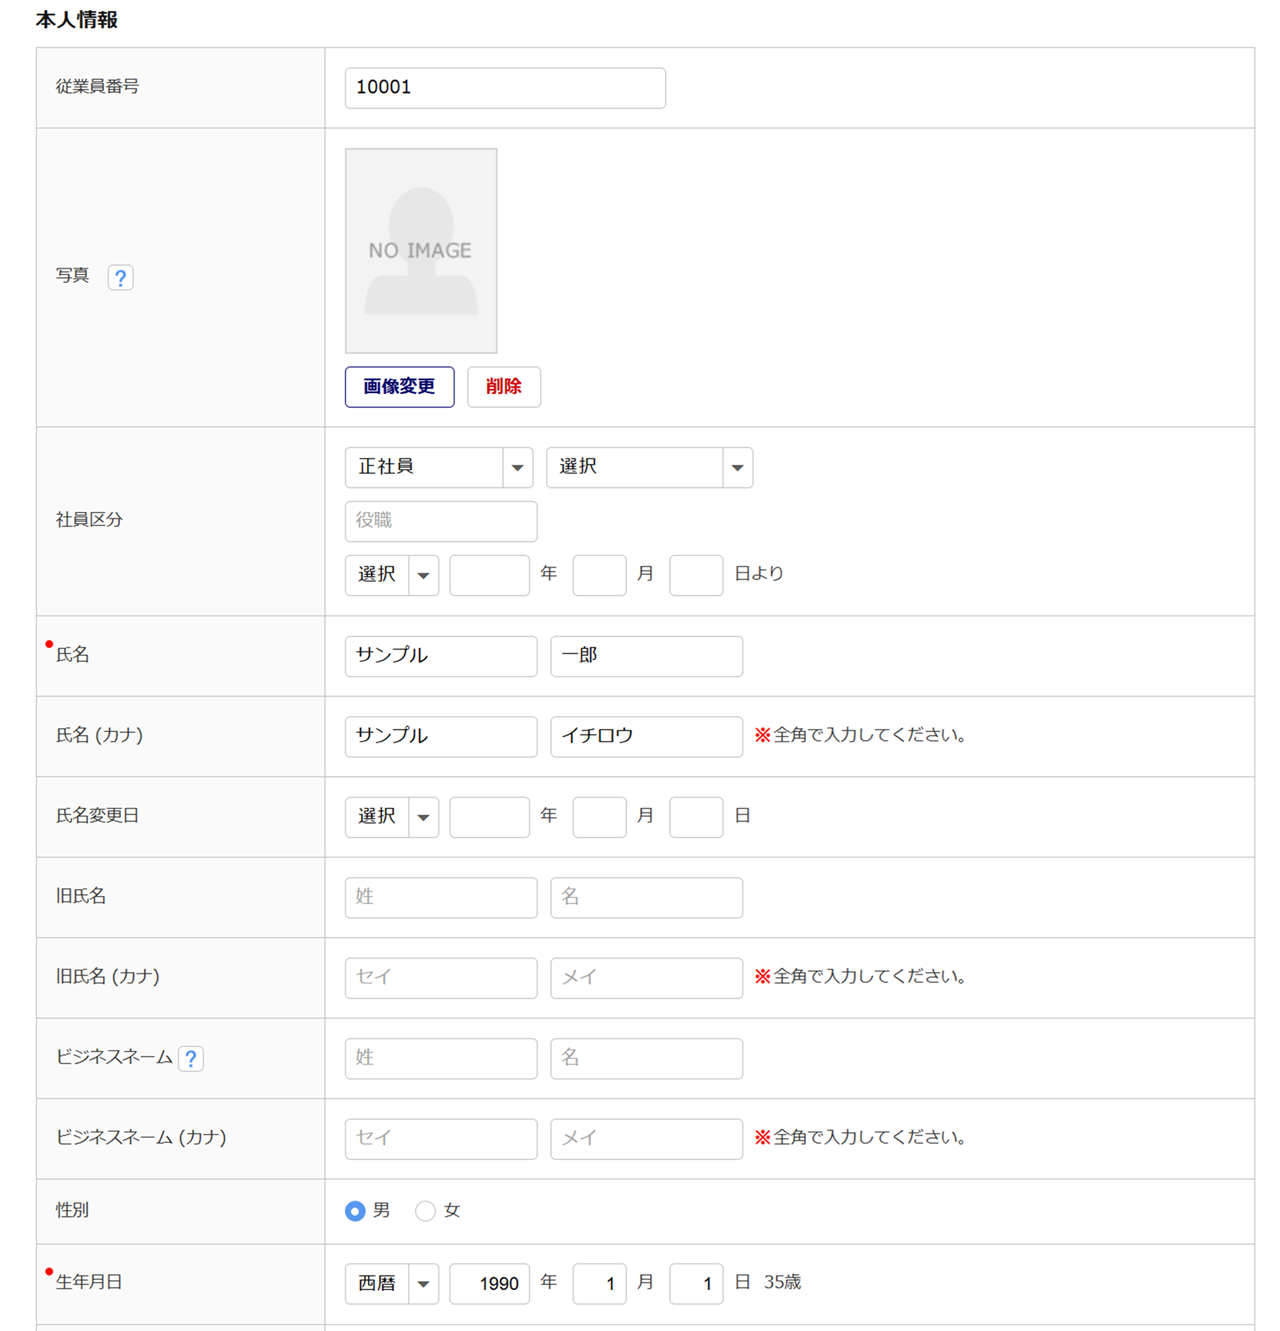The height and width of the screenshot is (1331, 1280).
Task: Click the 全角 note beside 旧氏名 (カナ)
Action: pyautogui.click(x=860, y=977)
